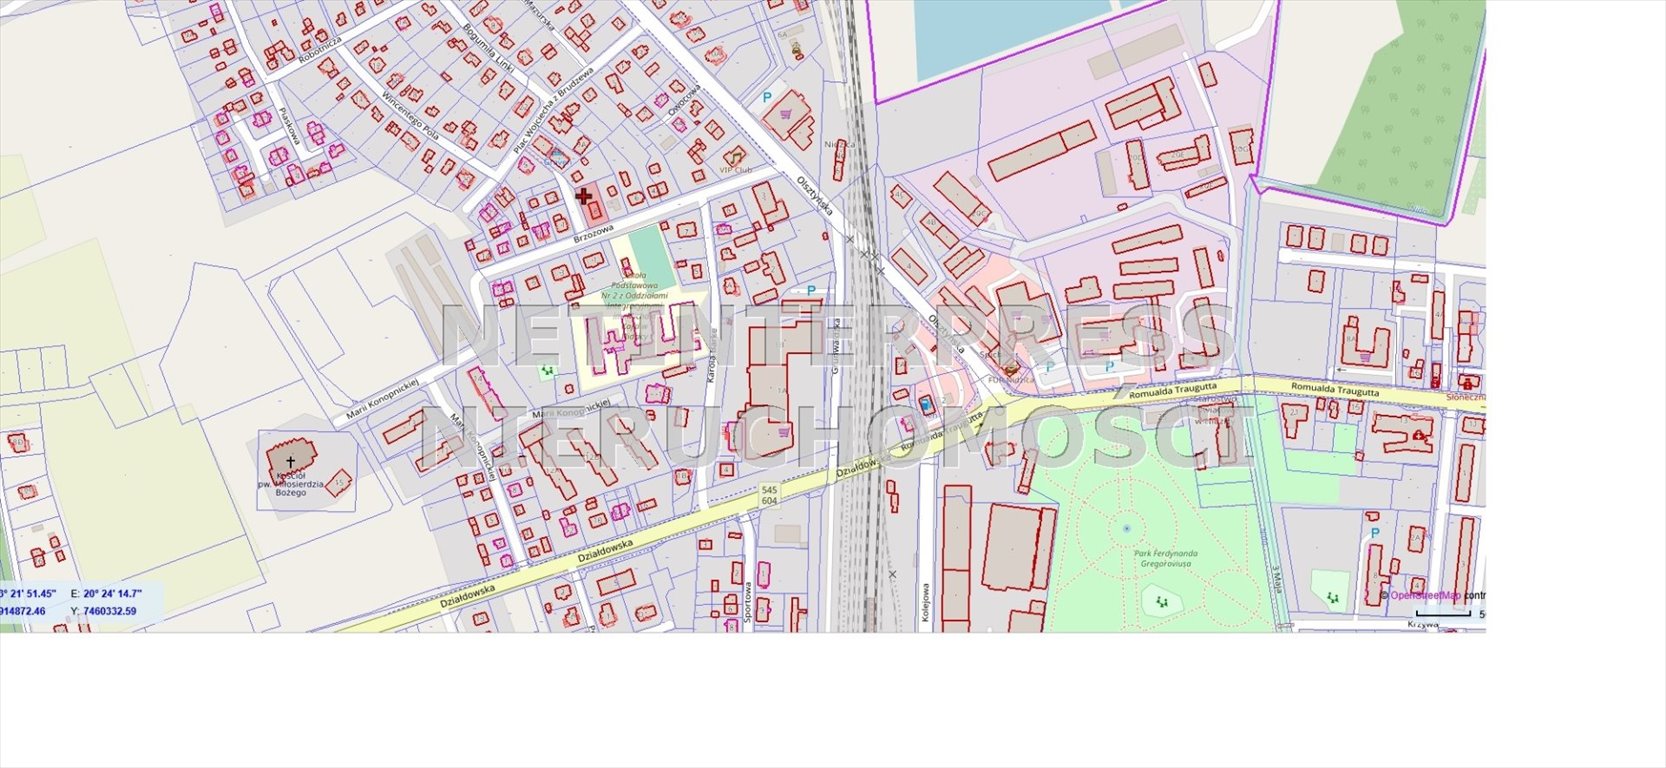Screen dimensions: 1666x768
Task: Click the green playground icon near the school
Action: 546,371
